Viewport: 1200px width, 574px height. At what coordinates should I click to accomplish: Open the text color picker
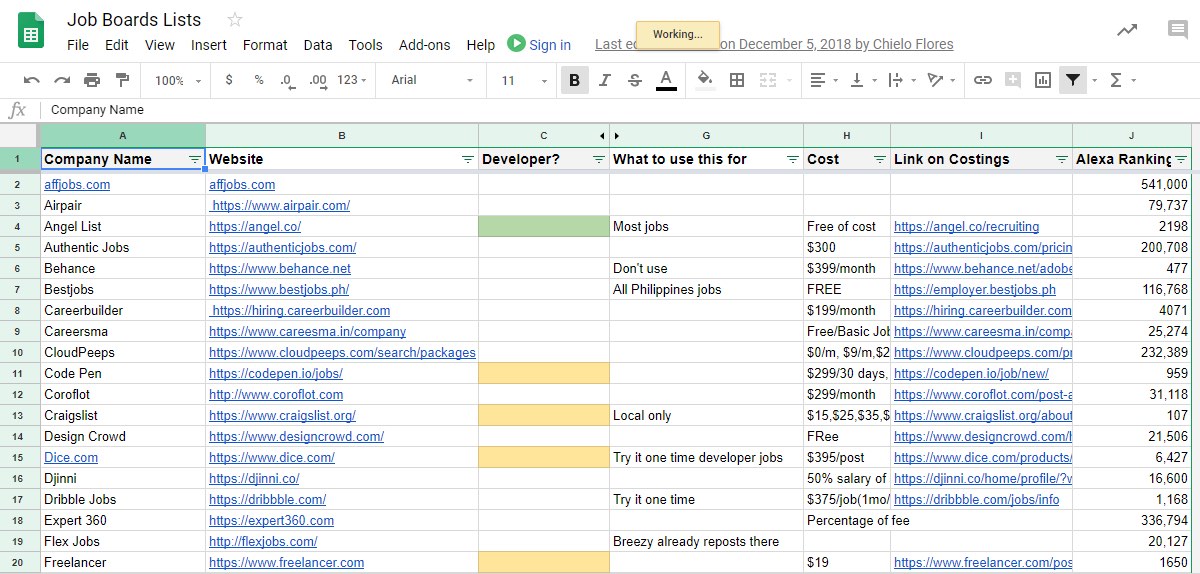(x=666, y=80)
